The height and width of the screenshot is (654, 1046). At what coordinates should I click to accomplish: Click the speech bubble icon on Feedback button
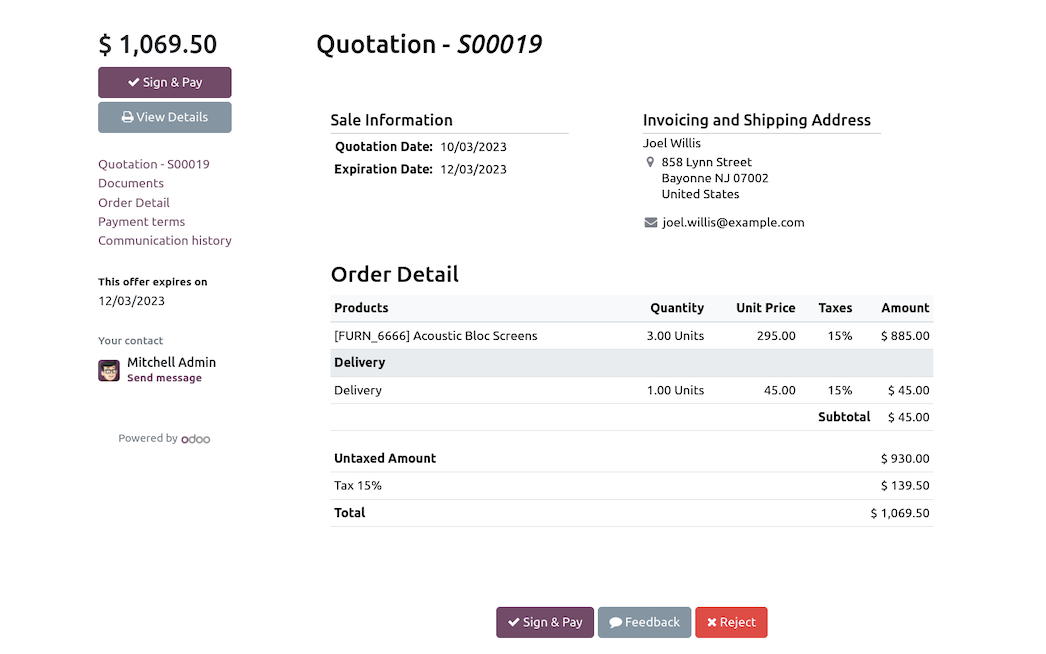coord(614,622)
